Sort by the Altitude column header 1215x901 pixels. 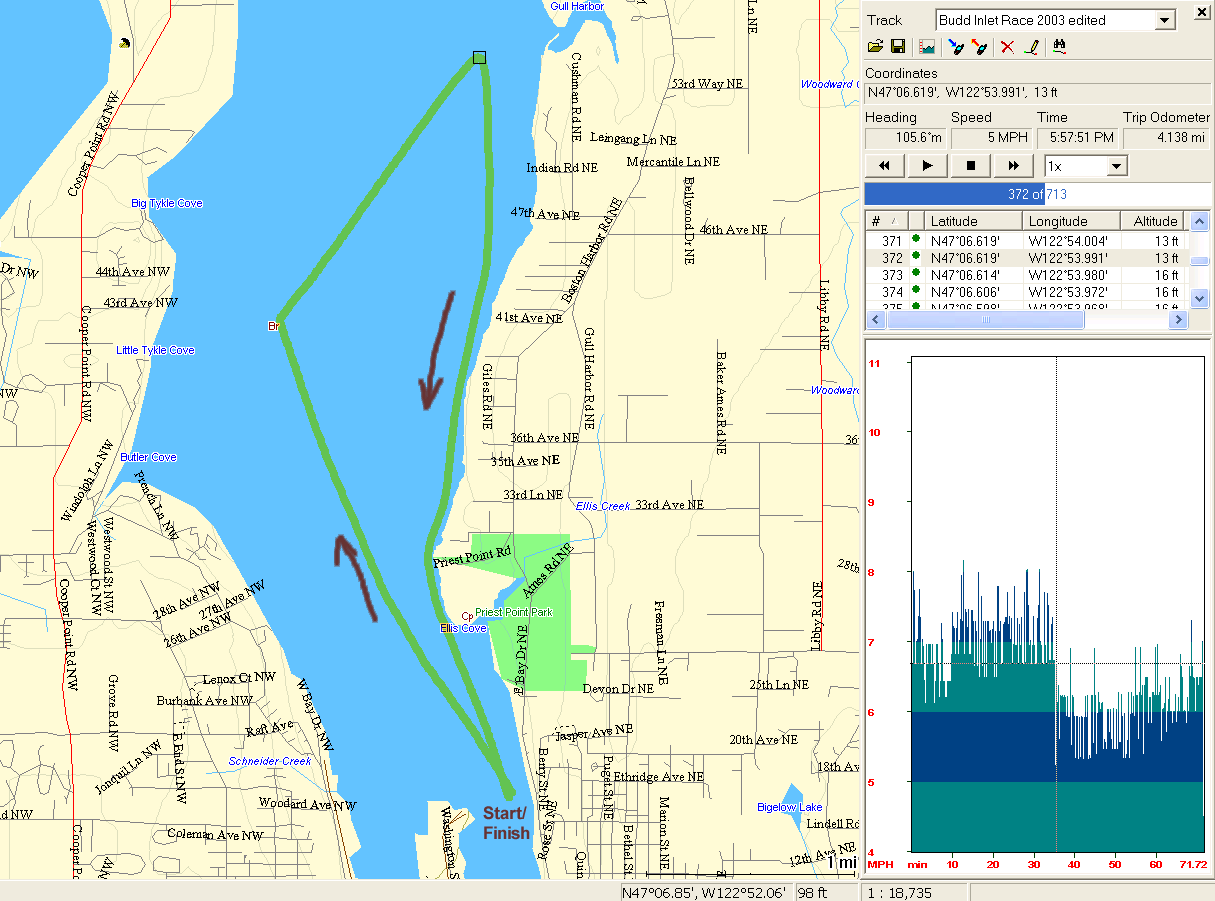click(x=1155, y=221)
